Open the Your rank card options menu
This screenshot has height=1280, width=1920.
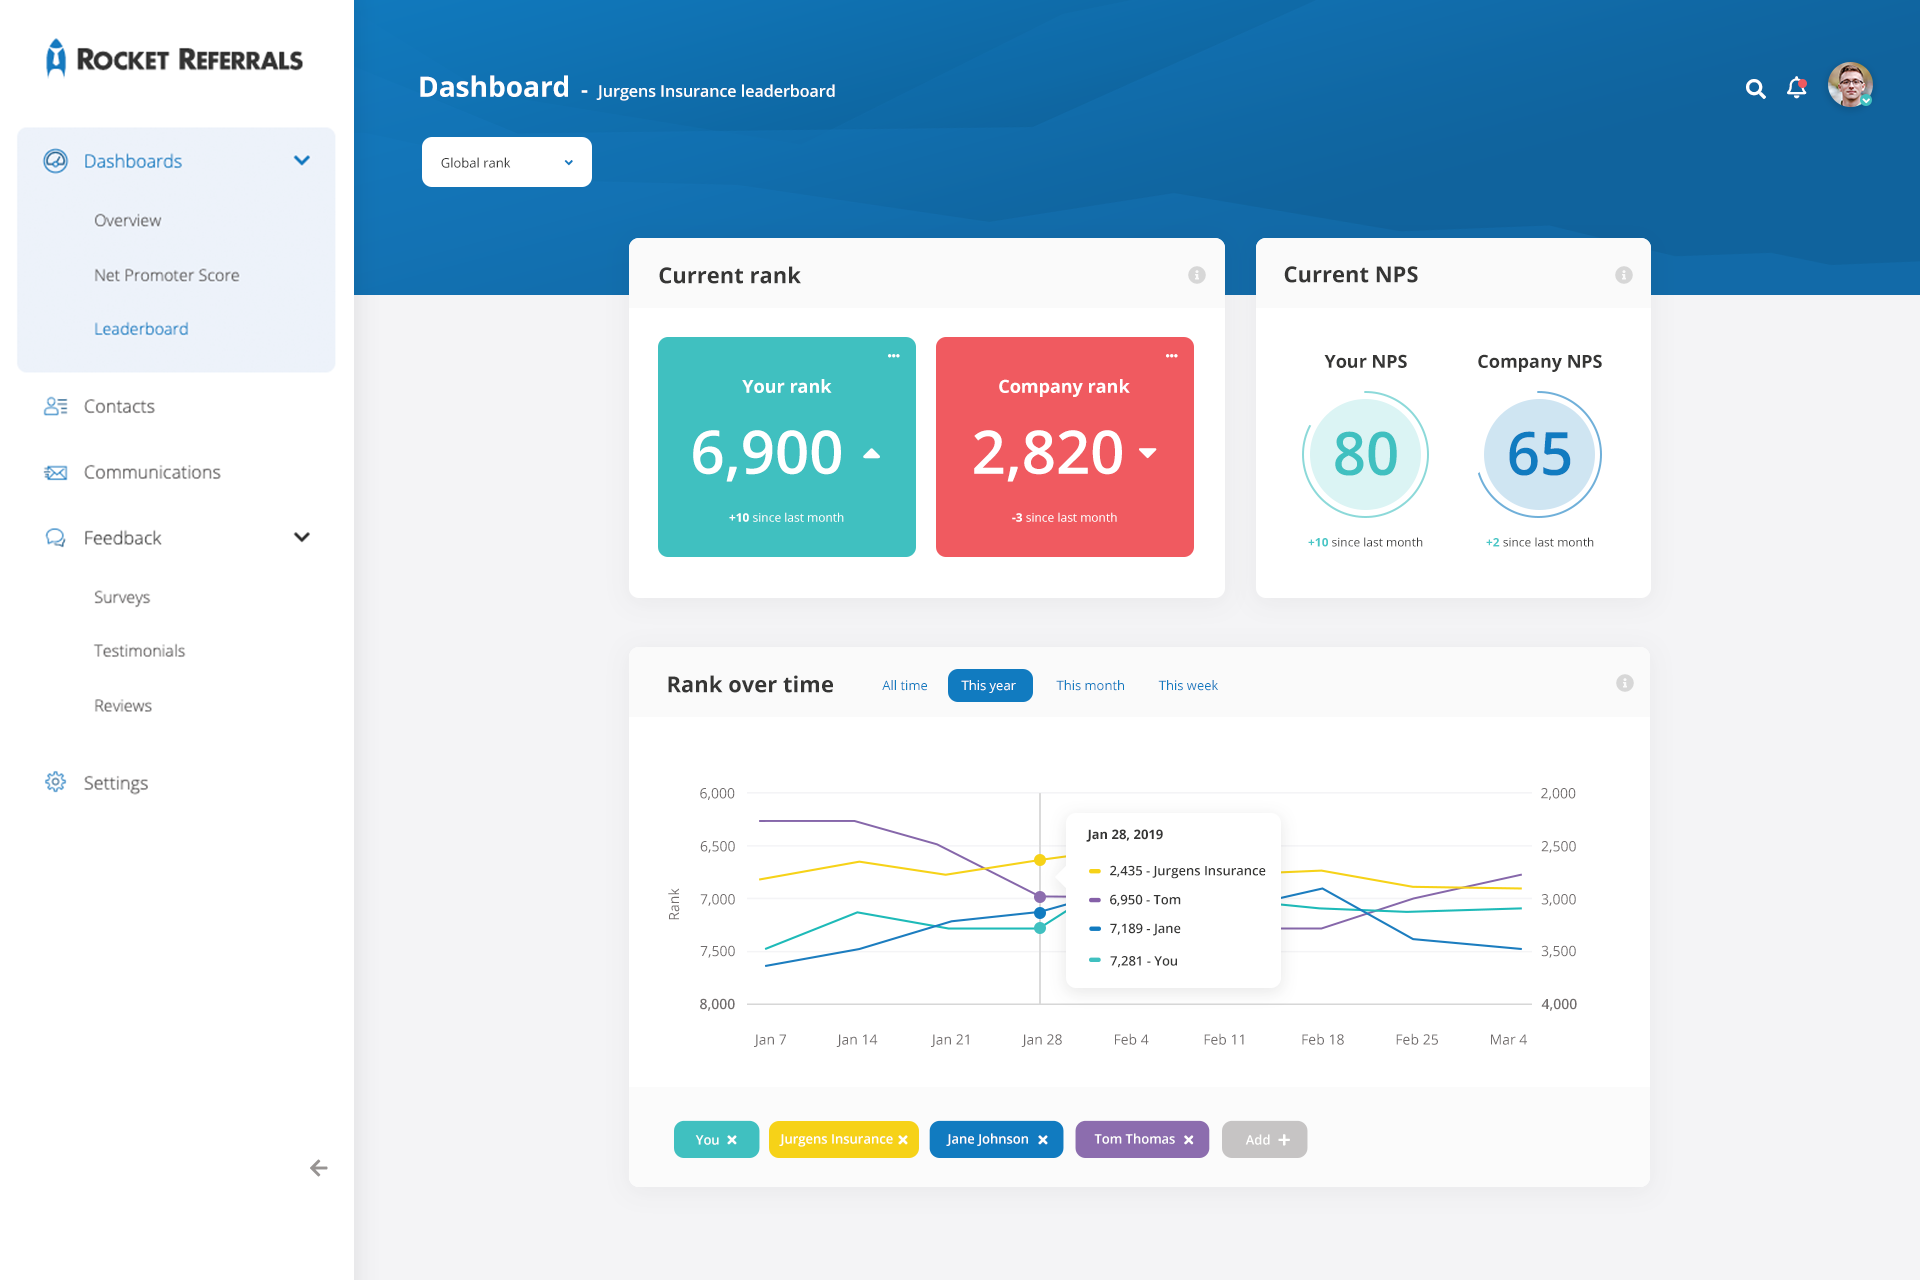893,356
